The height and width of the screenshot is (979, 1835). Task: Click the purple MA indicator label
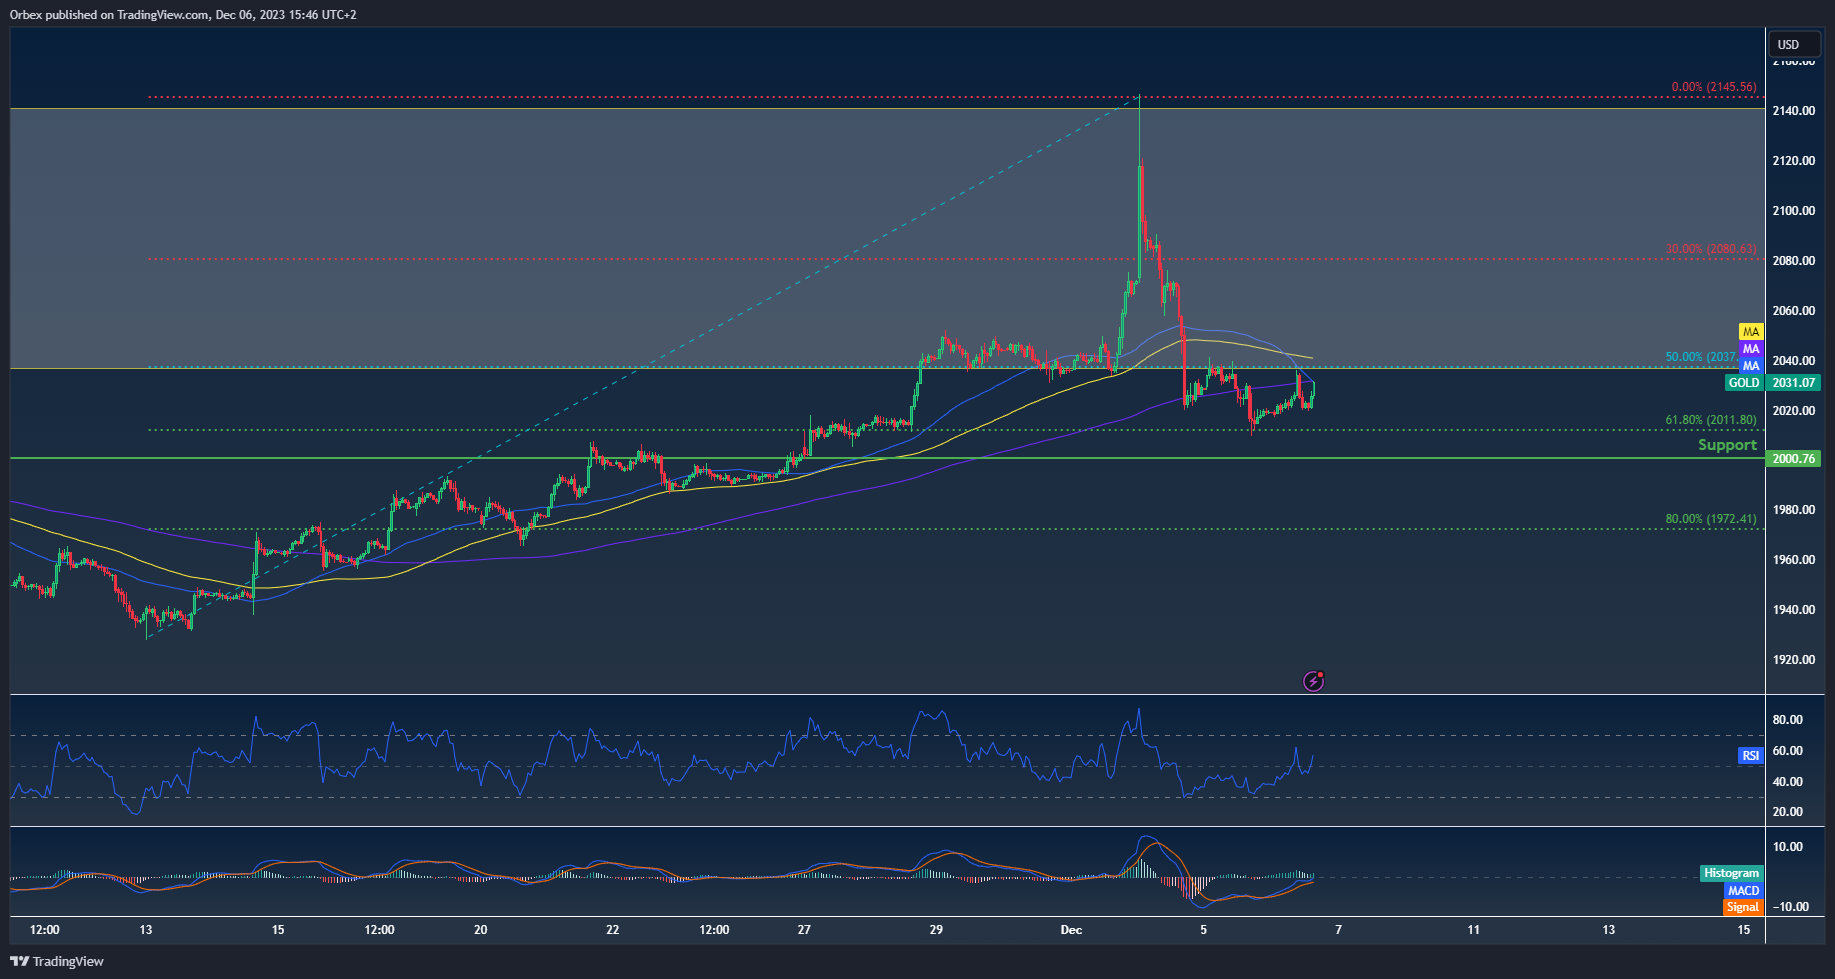(1750, 349)
